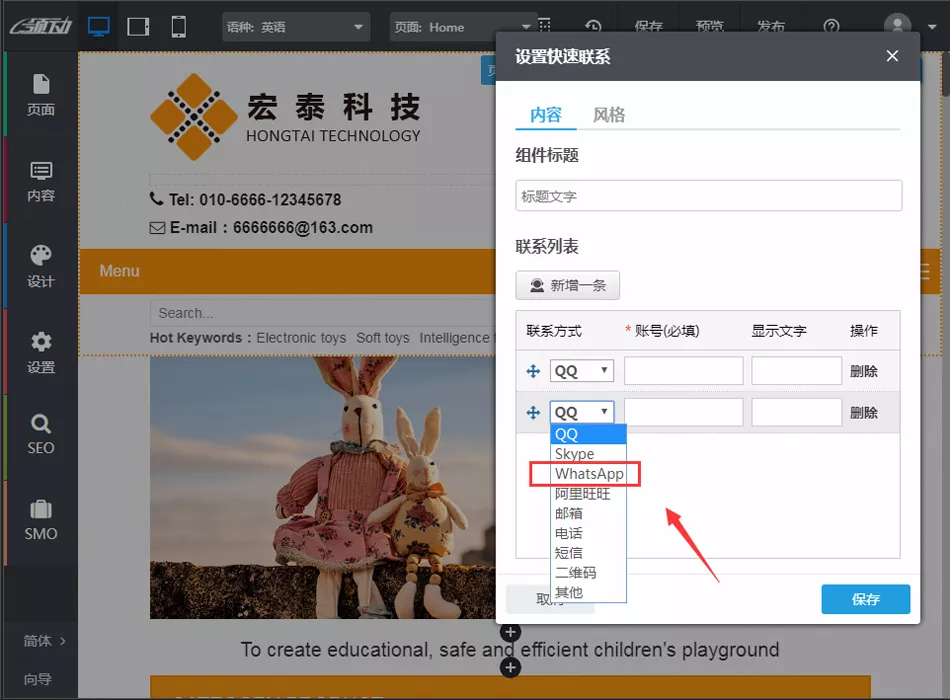The height and width of the screenshot is (700, 950).
Task: Open the first row's QQ contact type dropdown
Action: [x=581, y=371]
